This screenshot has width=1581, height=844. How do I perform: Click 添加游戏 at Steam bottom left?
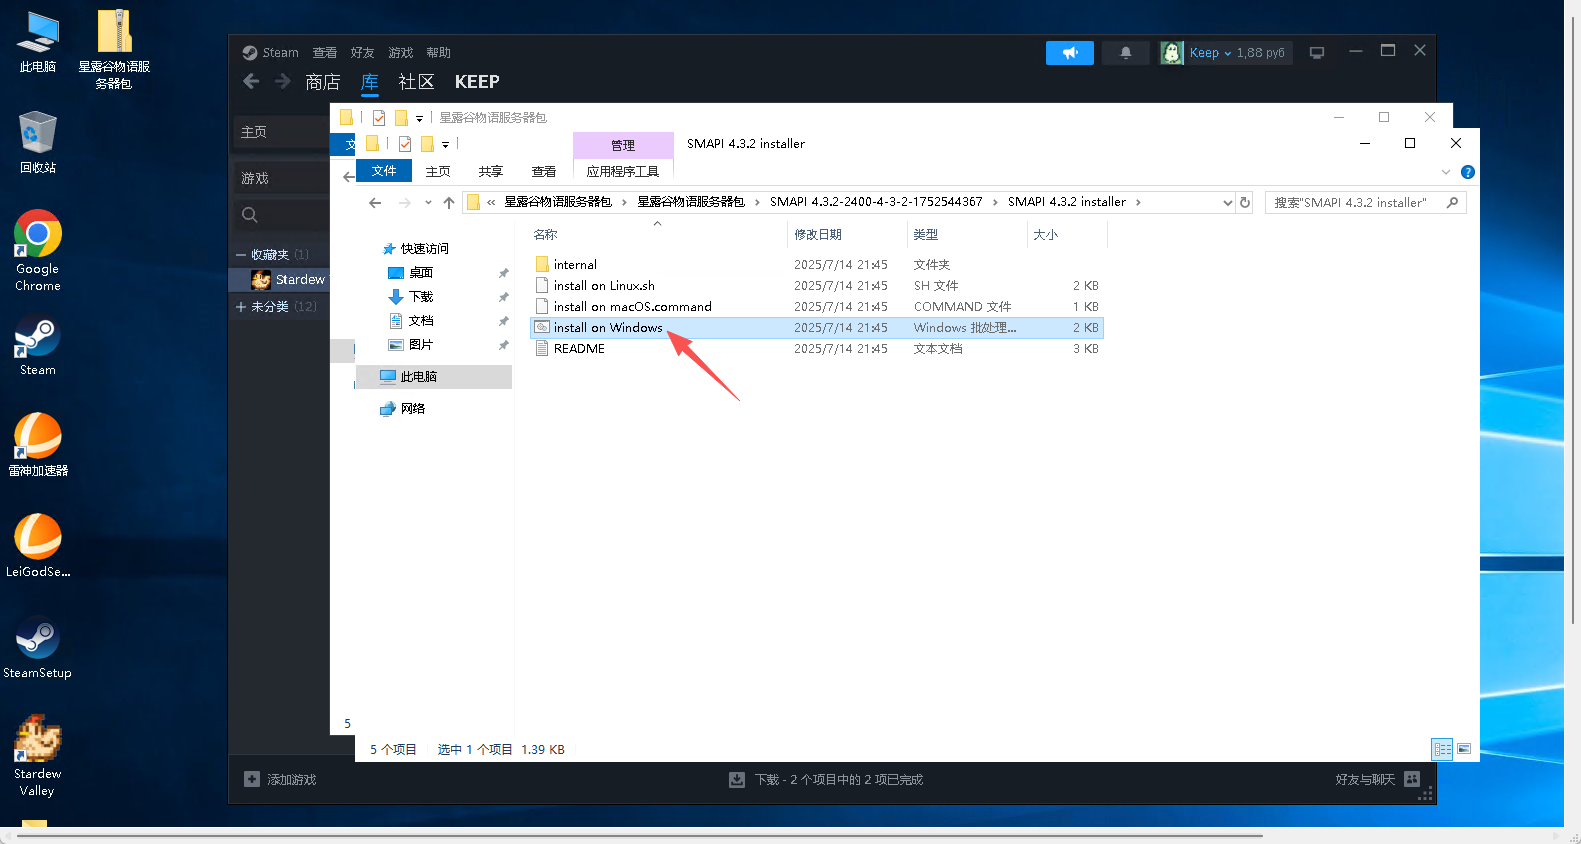281,780
